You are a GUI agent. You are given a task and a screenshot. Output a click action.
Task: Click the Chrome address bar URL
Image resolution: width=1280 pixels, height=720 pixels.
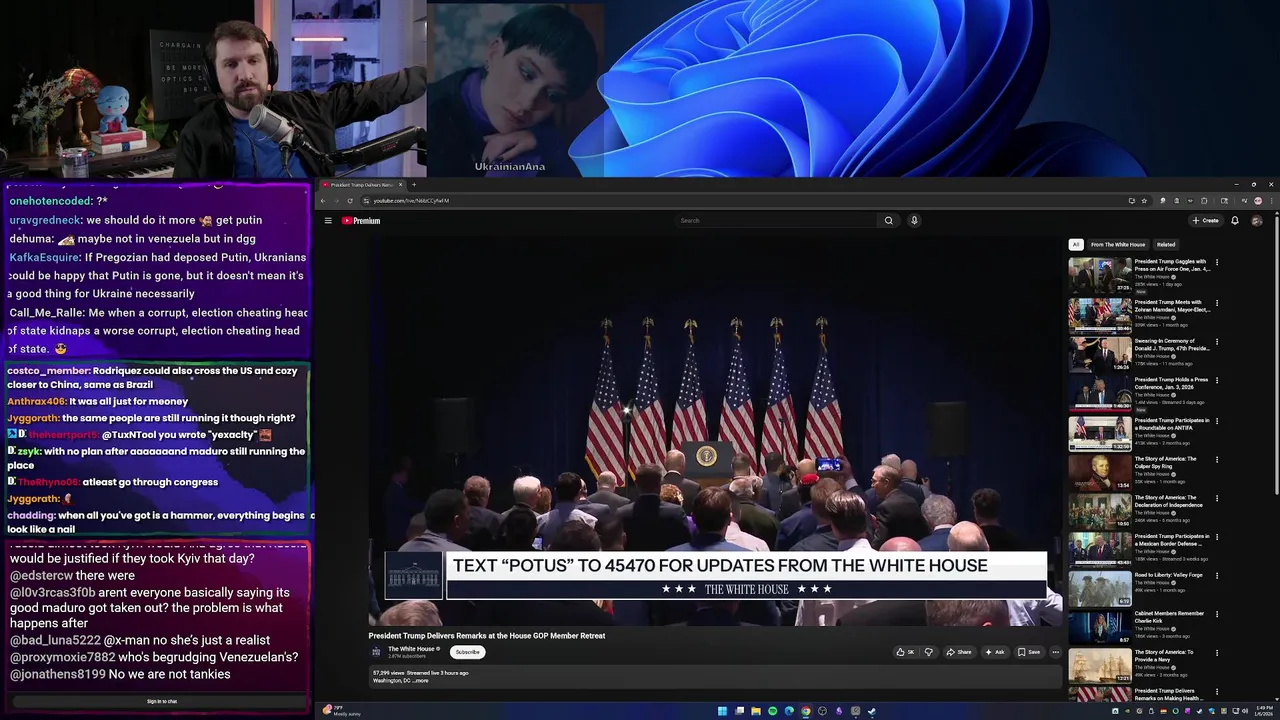(x=411, y=201)
